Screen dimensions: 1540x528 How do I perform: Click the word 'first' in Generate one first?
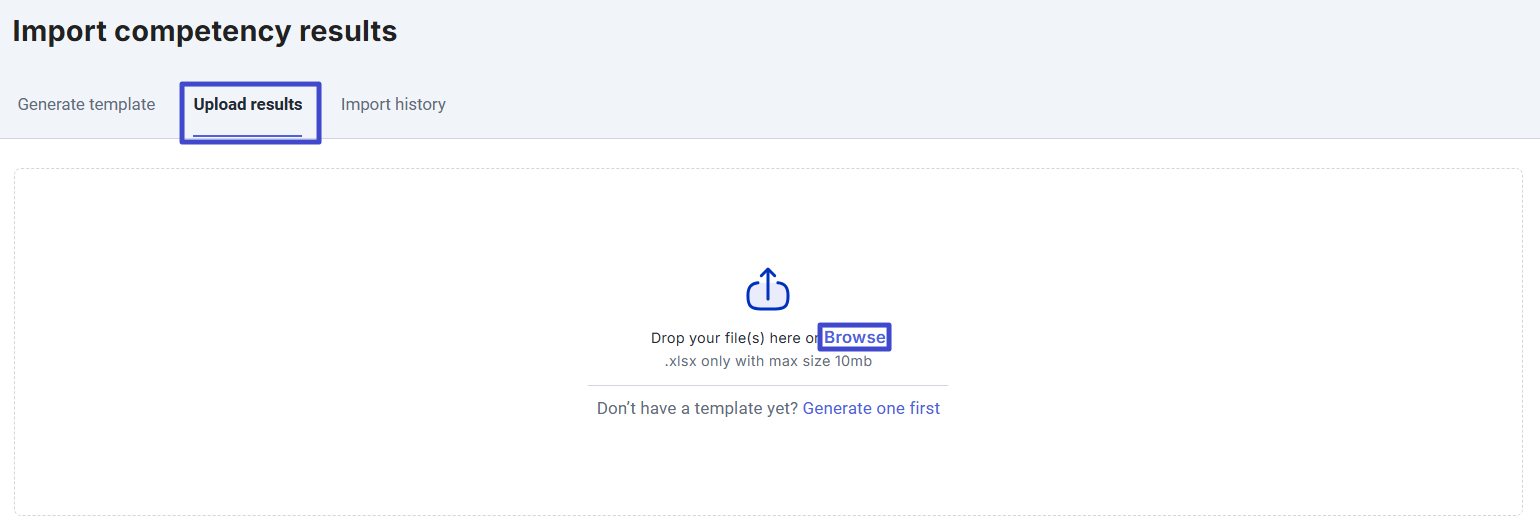[923, 408]
